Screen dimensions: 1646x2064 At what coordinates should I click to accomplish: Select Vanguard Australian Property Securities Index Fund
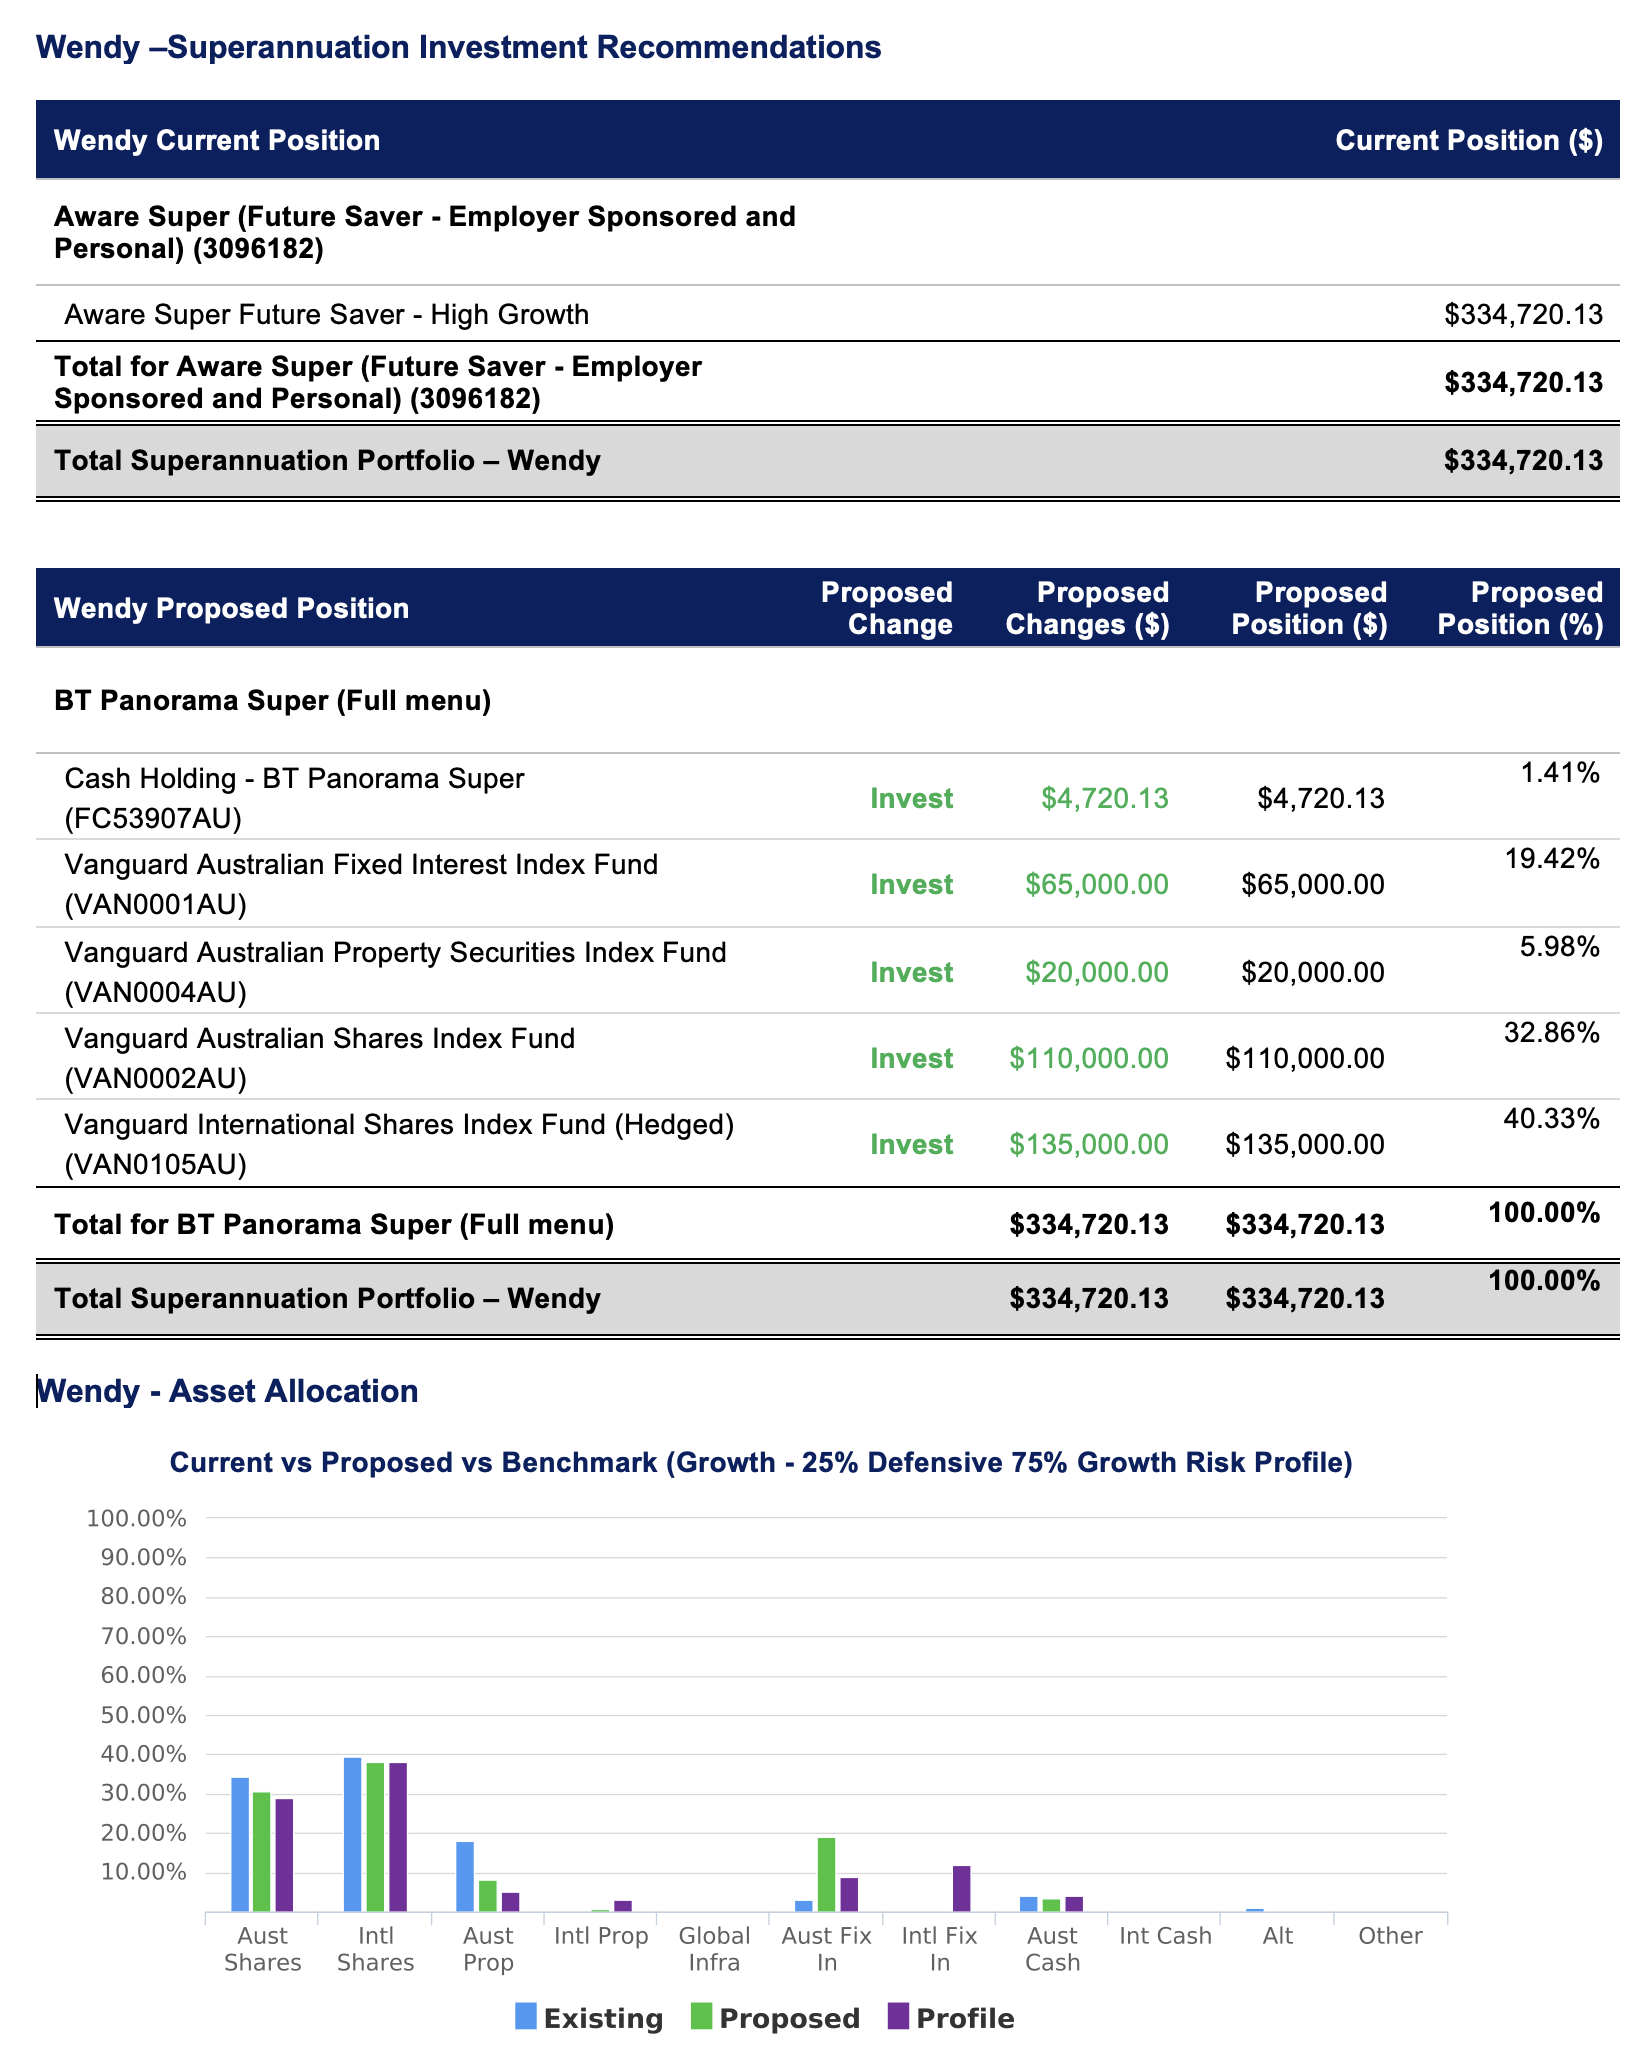[395, 972]
